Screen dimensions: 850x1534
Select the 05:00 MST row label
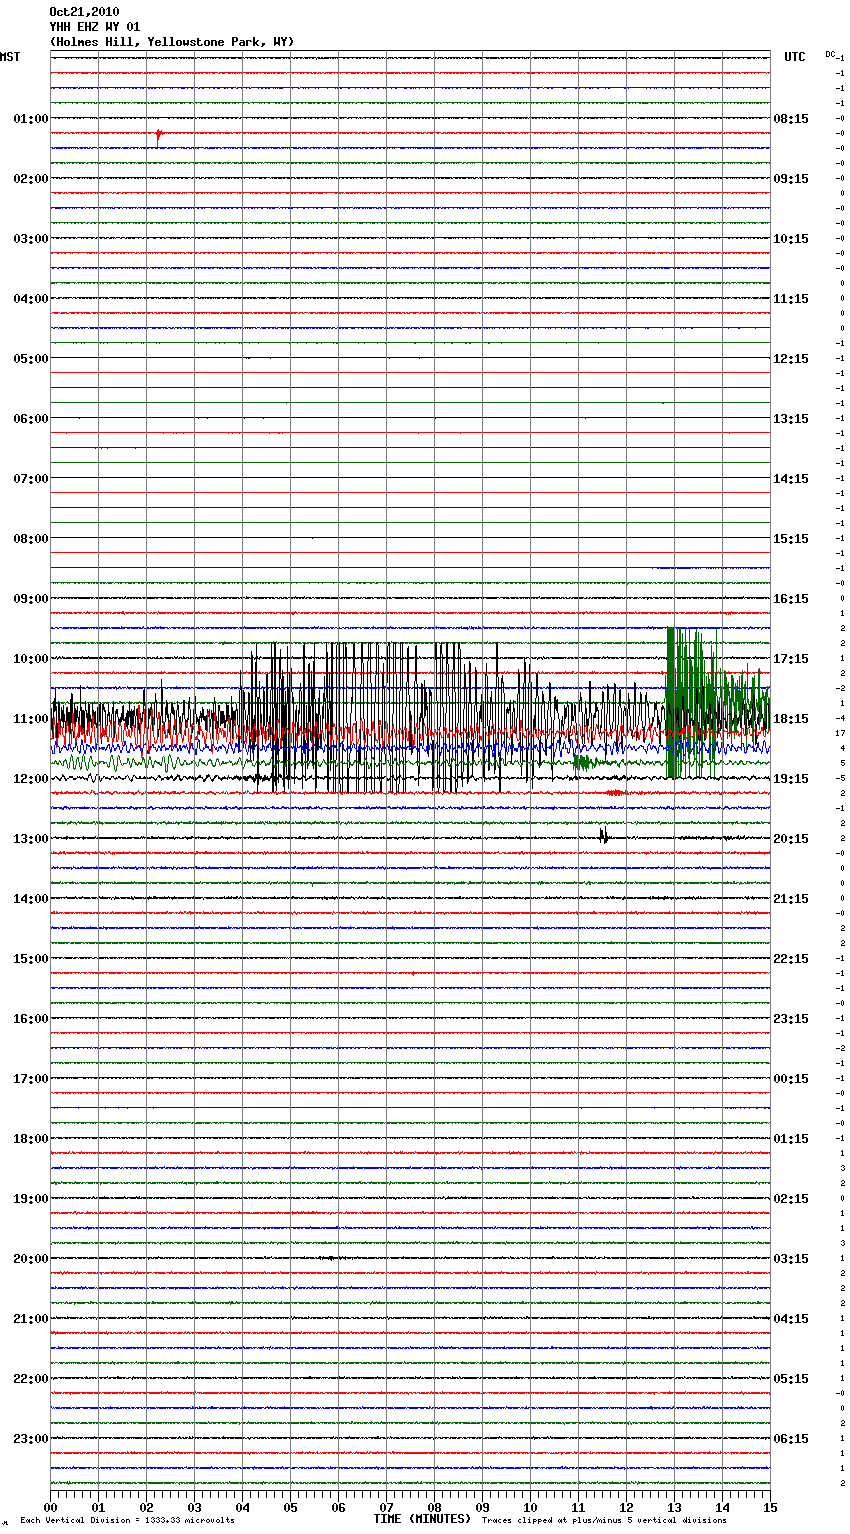[x=31, y=359]
